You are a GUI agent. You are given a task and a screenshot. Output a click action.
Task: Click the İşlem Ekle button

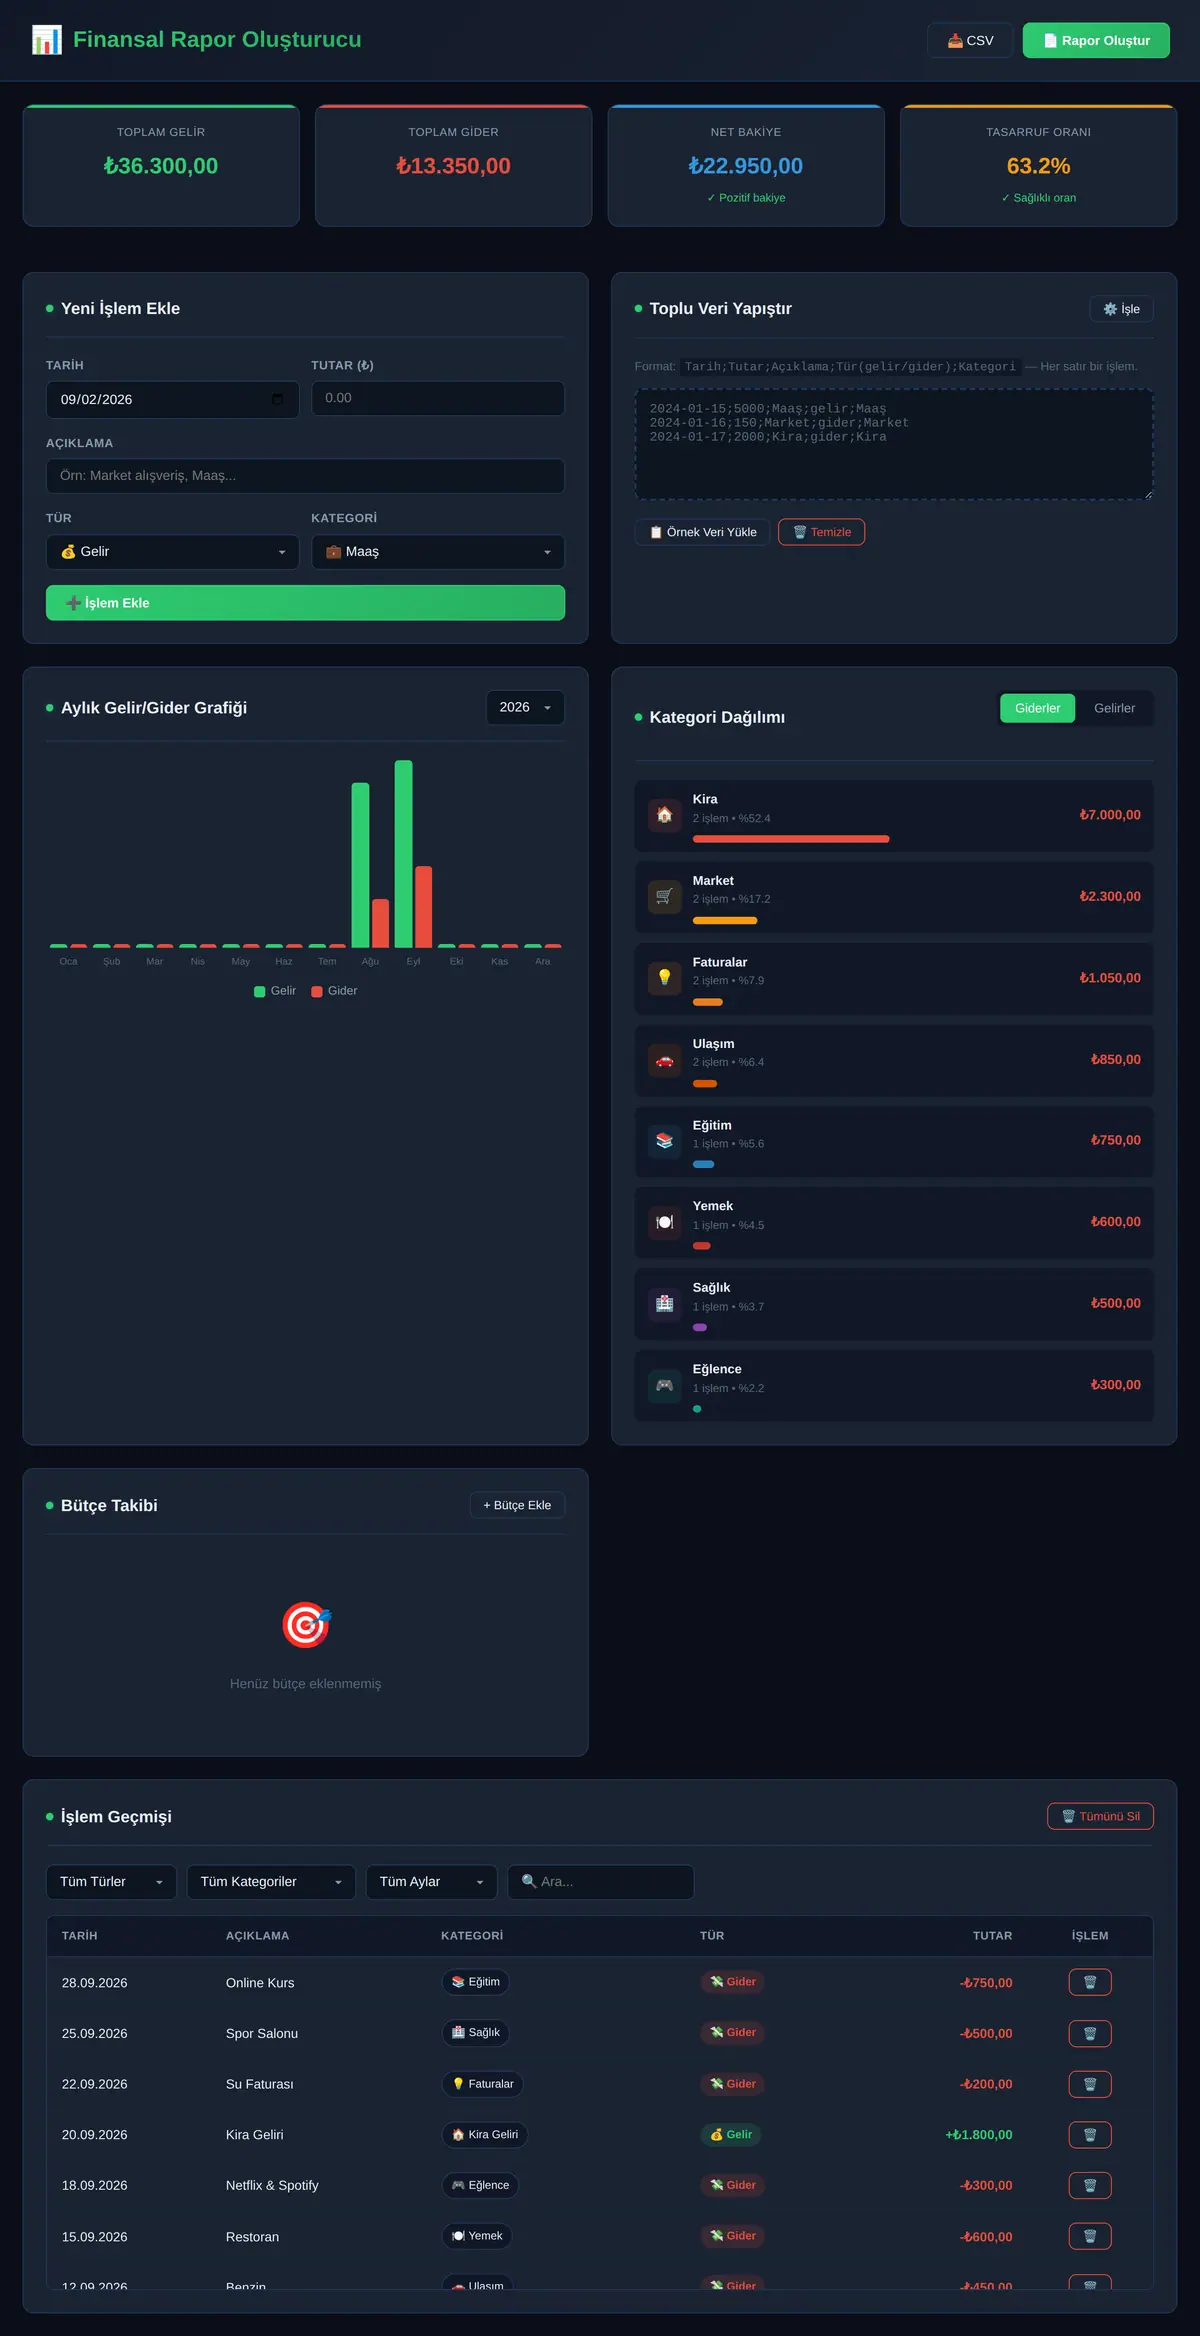(305, 603)
